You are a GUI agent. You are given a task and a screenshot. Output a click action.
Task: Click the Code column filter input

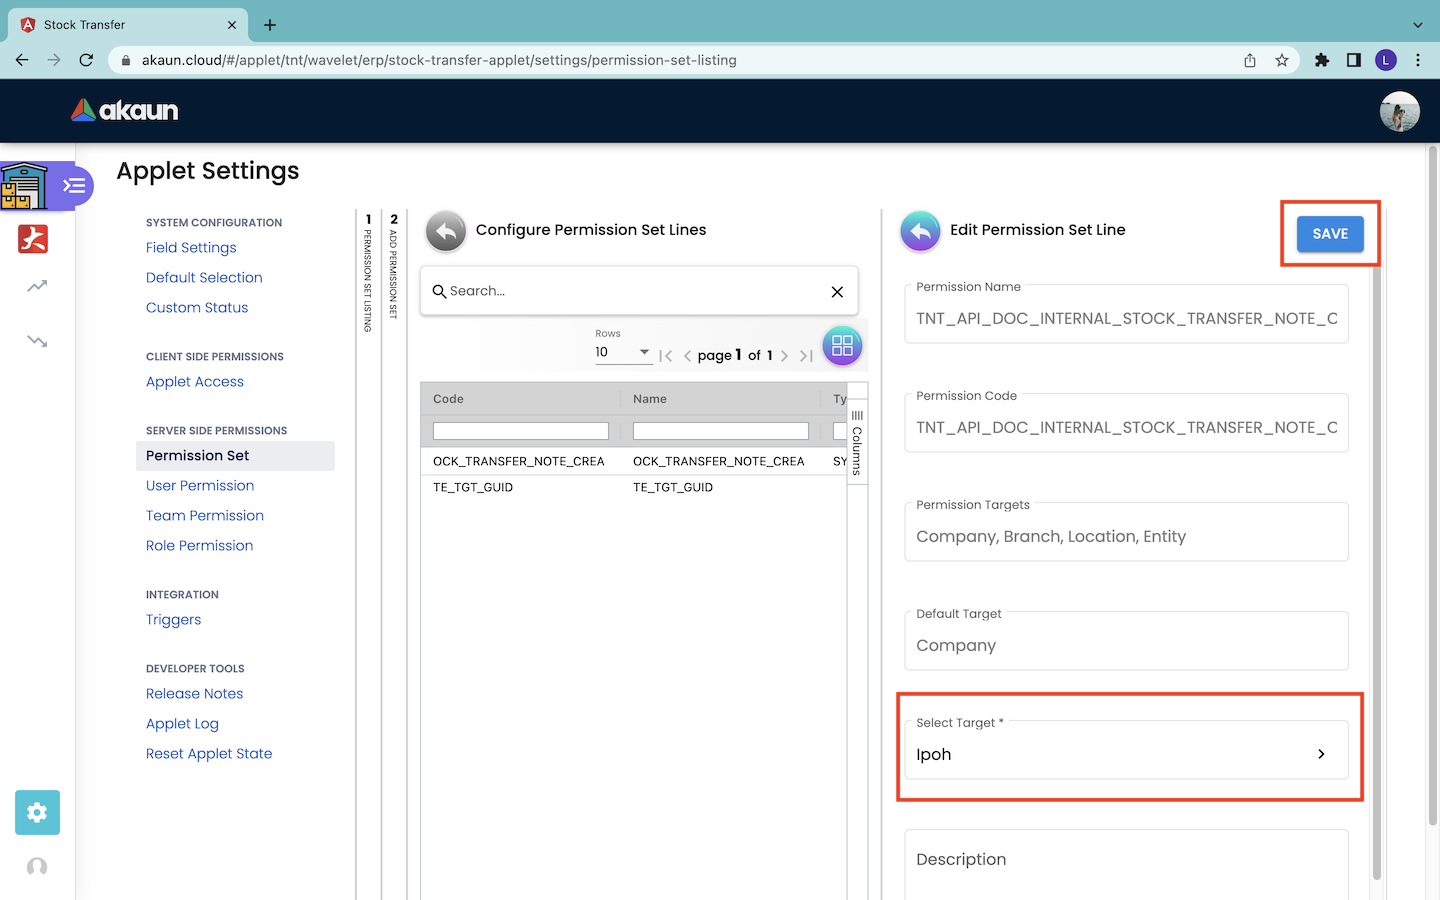[520, 431]
